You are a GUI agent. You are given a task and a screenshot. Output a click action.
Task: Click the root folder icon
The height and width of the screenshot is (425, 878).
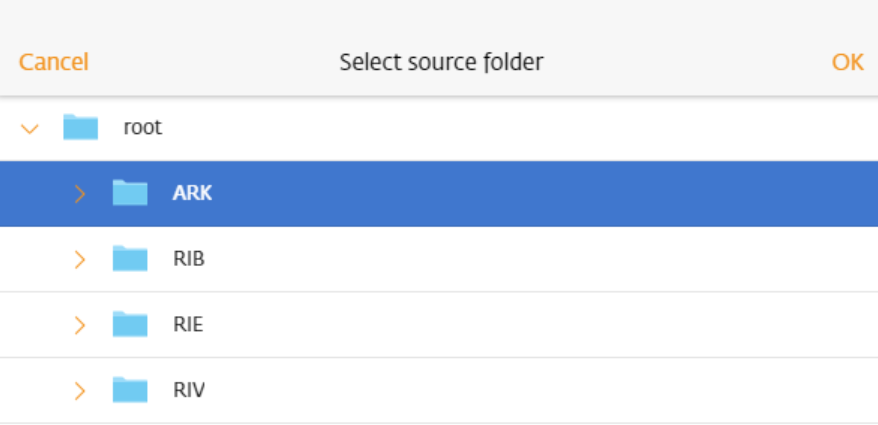point(81,127)
